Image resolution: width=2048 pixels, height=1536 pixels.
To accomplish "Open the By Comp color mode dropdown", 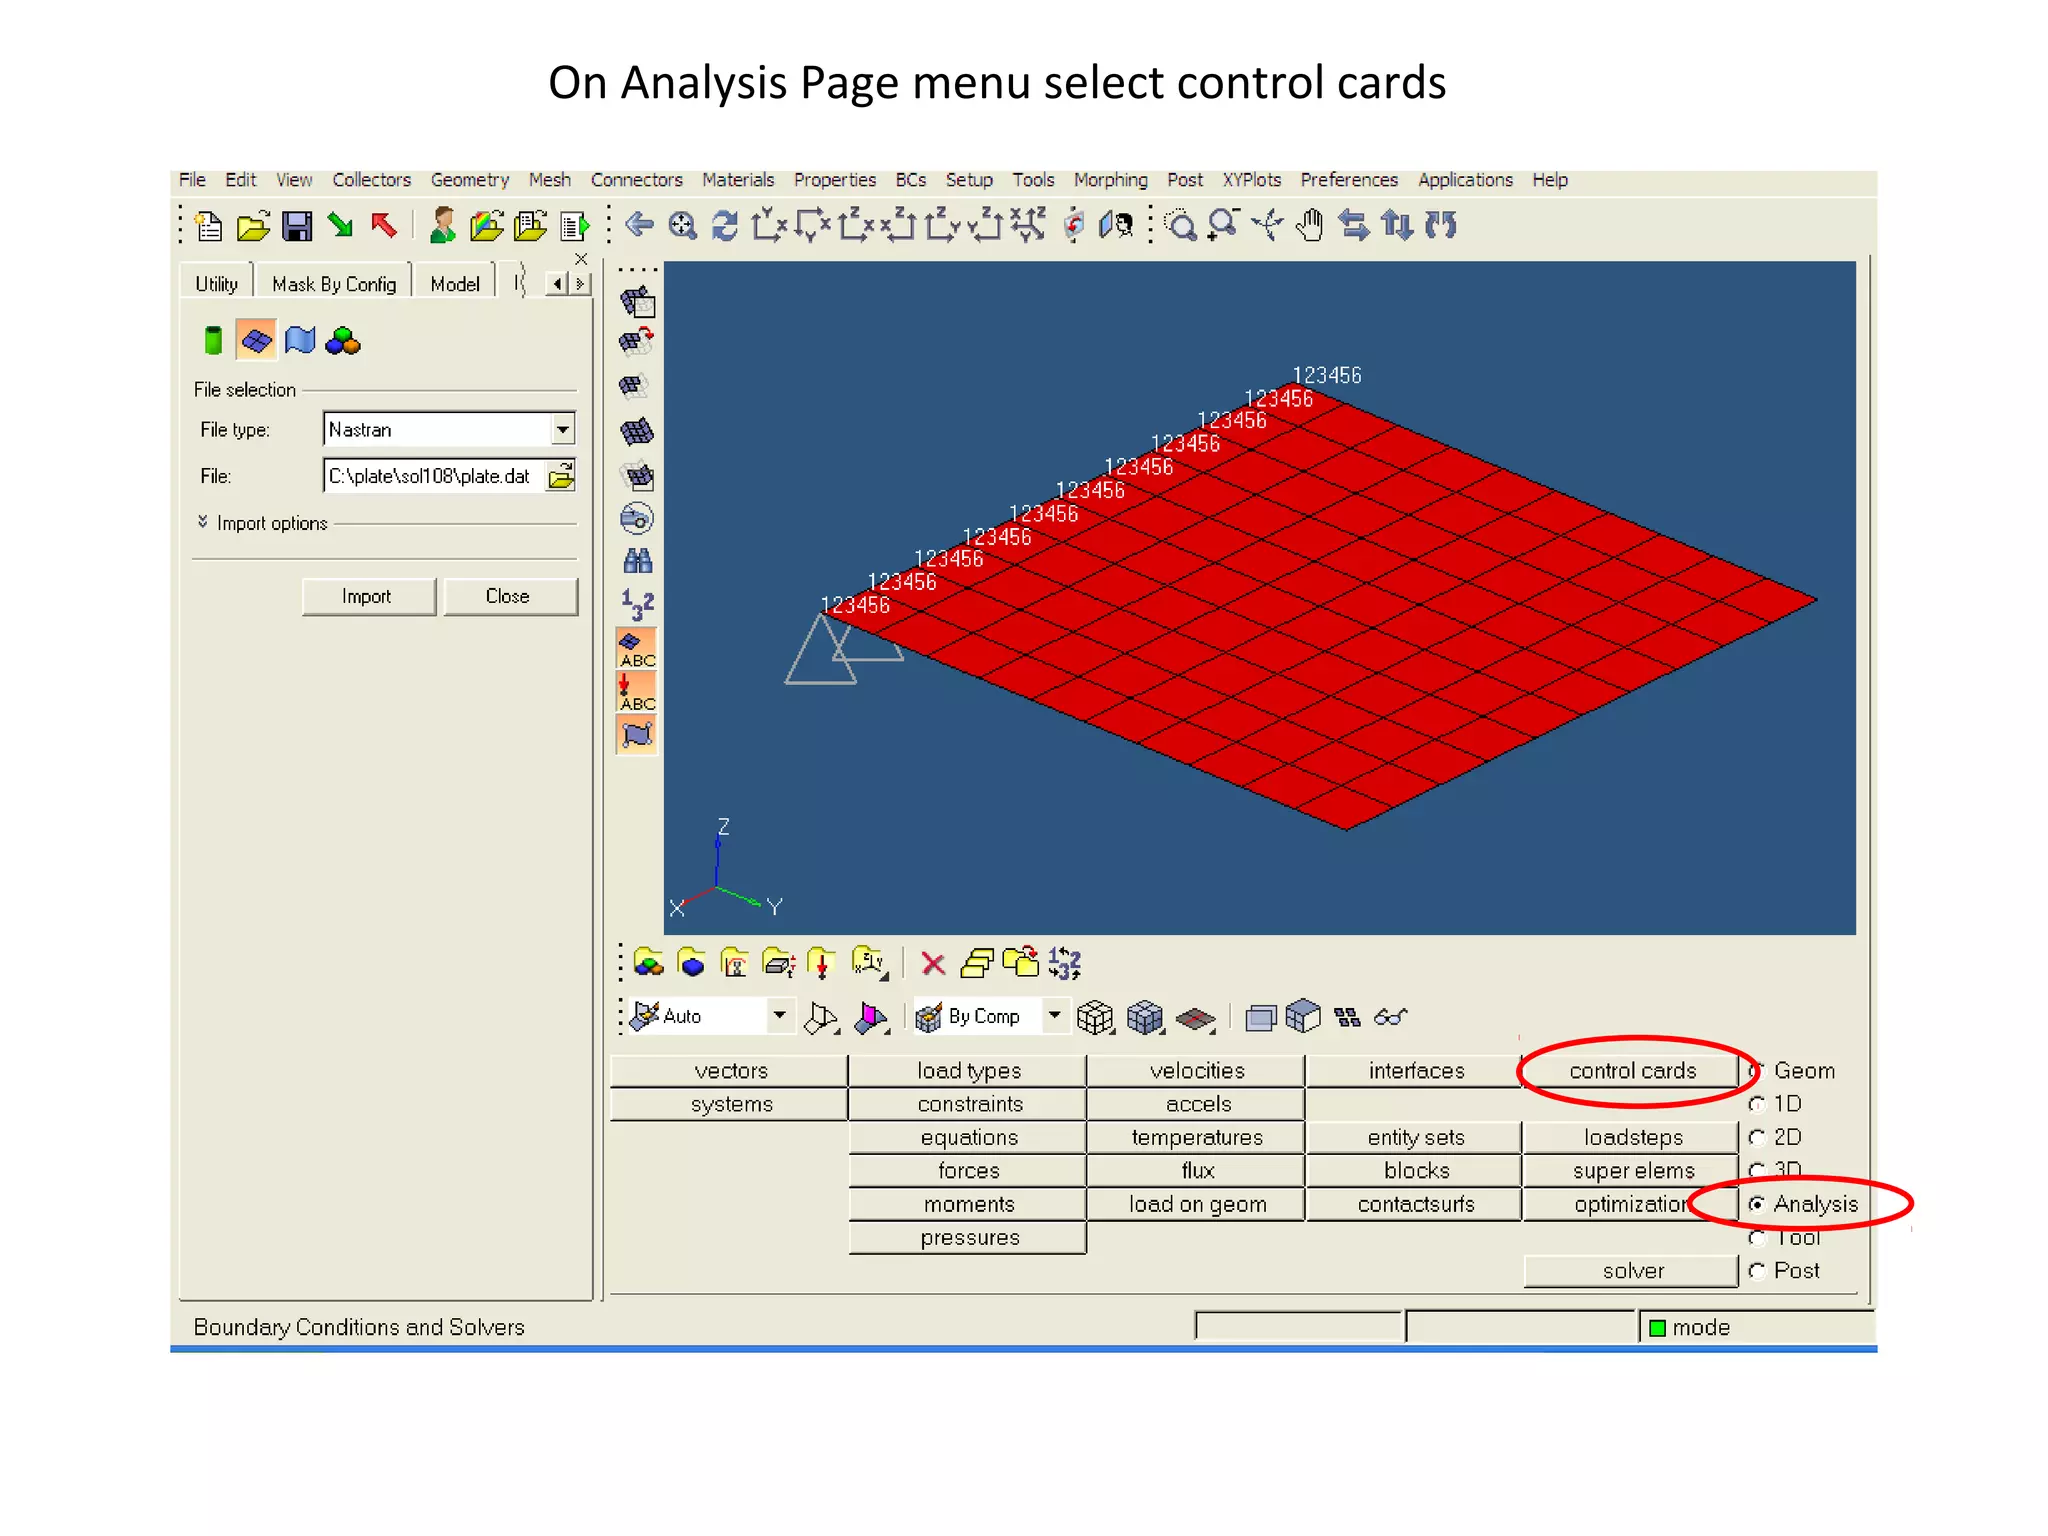I will (x=1054, y=1016).
